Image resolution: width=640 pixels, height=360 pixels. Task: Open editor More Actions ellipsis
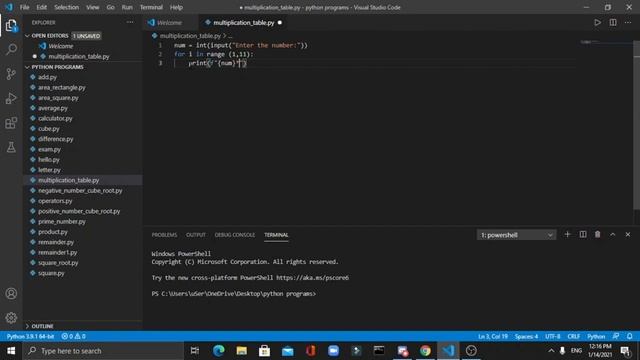click(x=628, y=22)
